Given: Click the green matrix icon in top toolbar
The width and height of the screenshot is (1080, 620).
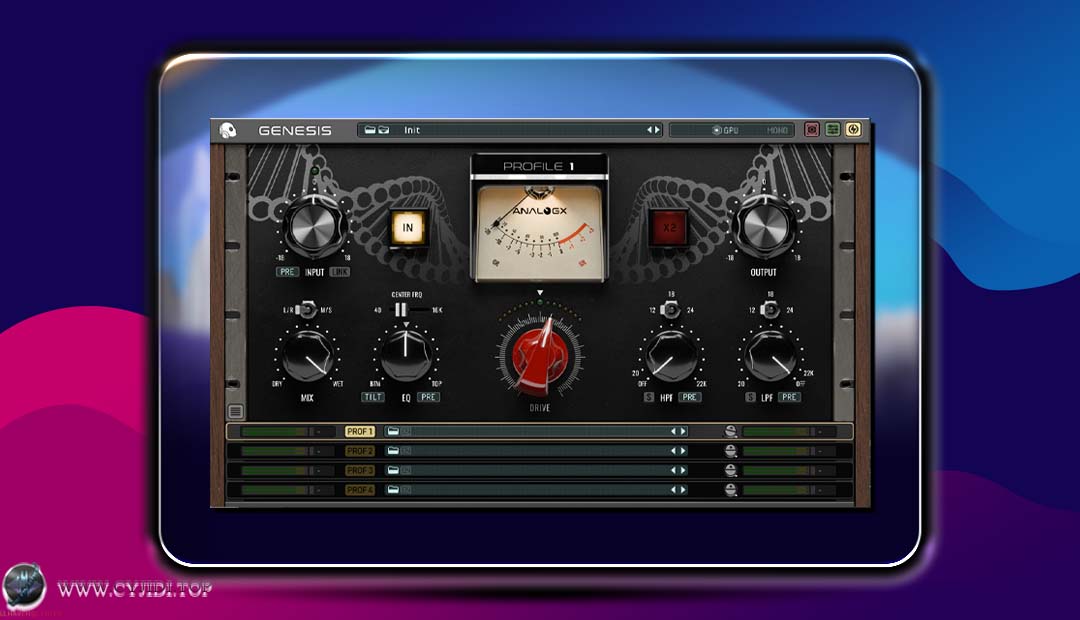Looking at the screenshot, I should pyautogui.click(x=832, y=130).
